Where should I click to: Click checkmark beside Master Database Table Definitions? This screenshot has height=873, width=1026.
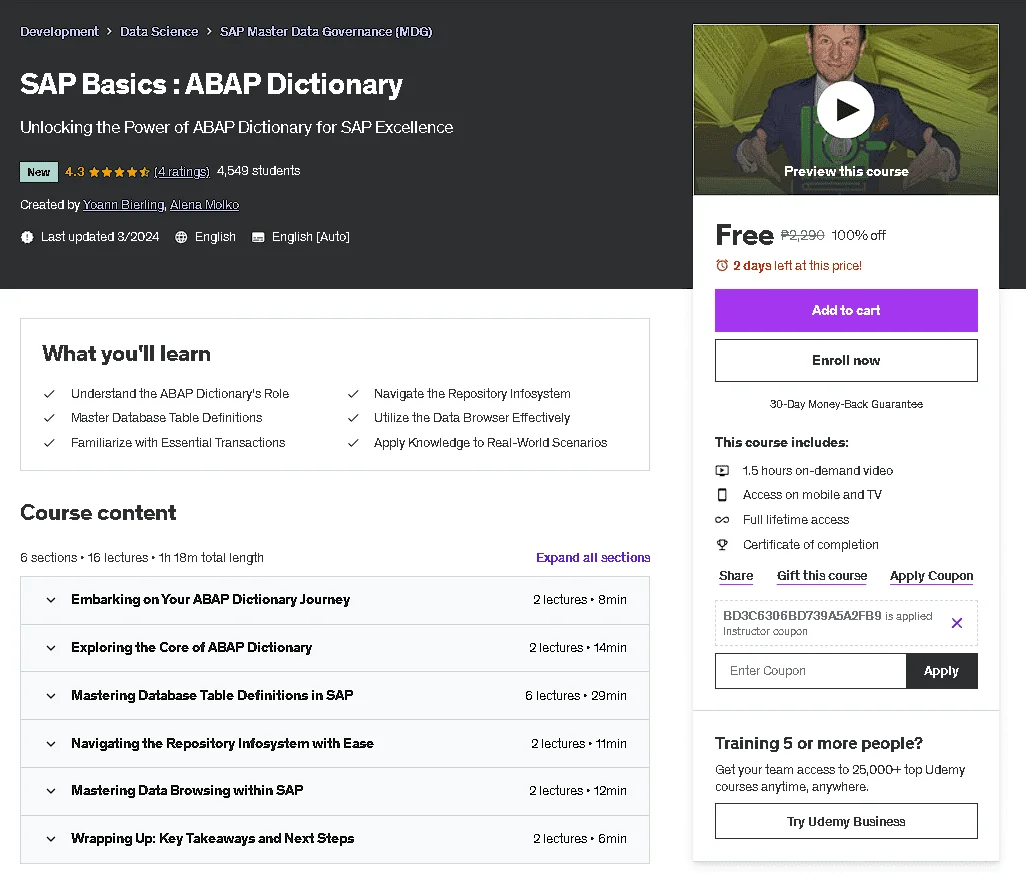49,418
